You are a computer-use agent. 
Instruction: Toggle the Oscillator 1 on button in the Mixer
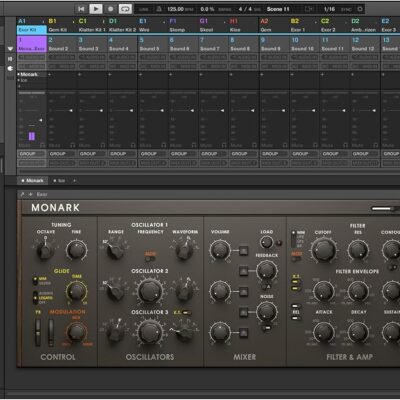pyautogui.click(x=244, y=250)
